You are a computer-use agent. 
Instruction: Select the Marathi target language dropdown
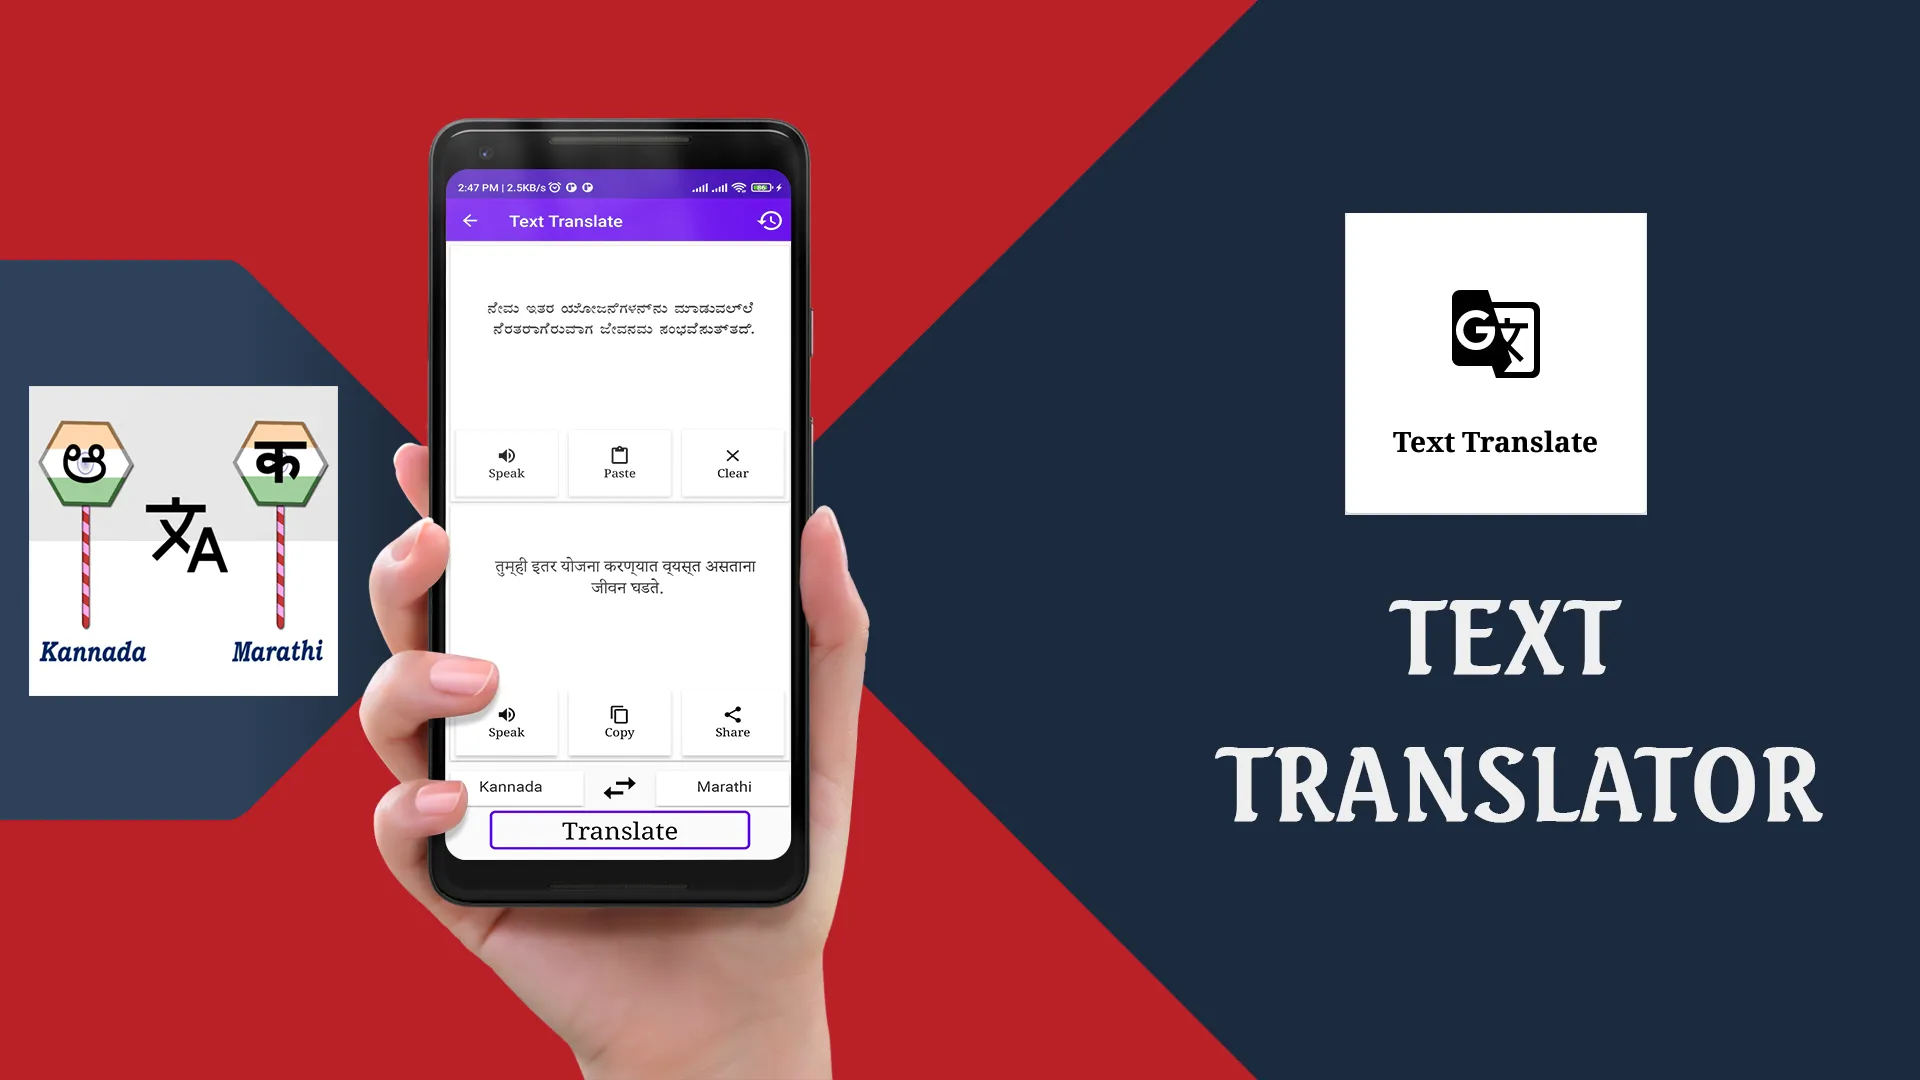tap(724, 786)
